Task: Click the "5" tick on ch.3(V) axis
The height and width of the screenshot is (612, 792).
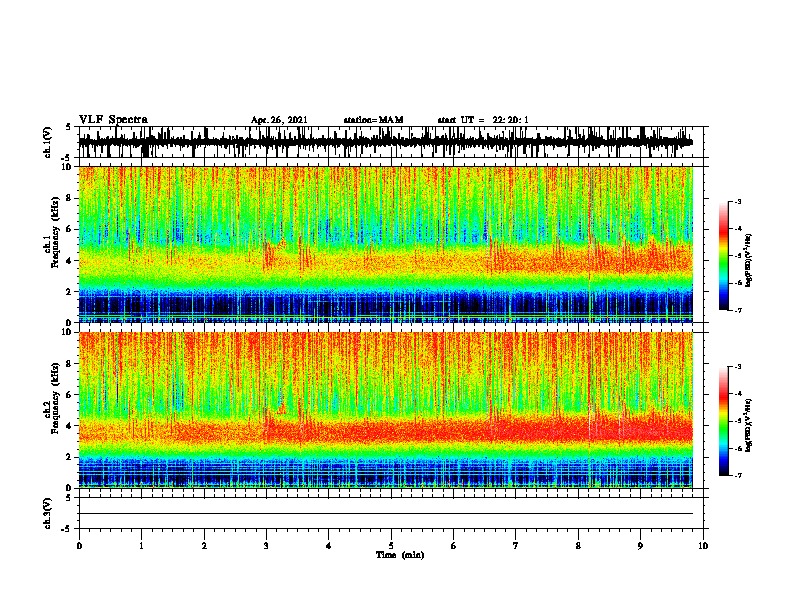Action: (x=69, y=498)
